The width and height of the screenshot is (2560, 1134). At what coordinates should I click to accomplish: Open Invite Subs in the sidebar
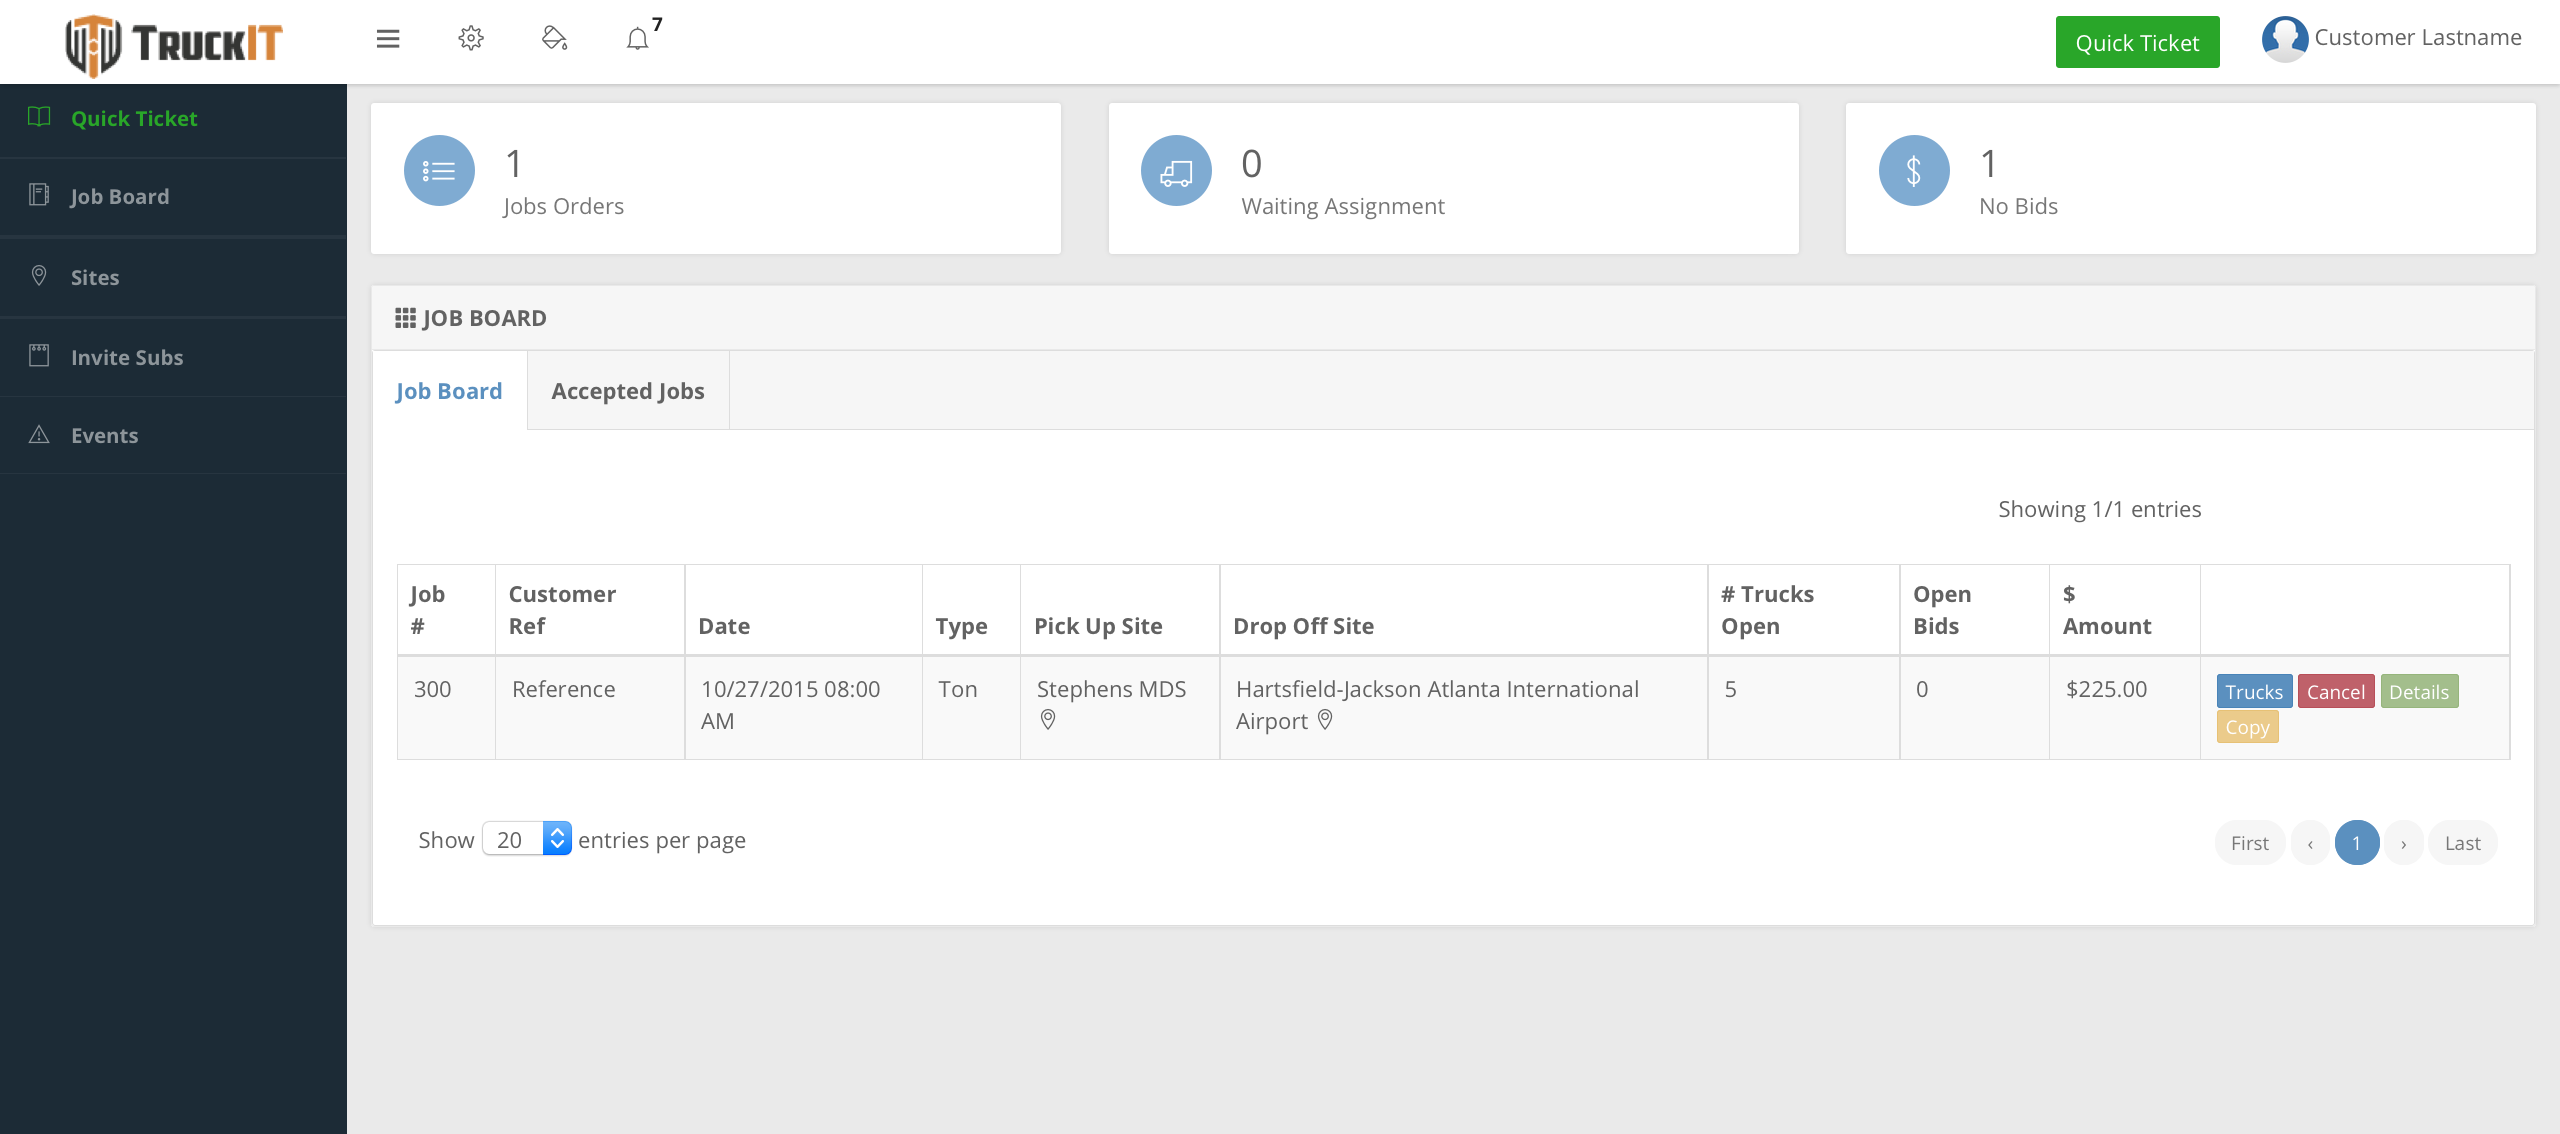[127, 357]
